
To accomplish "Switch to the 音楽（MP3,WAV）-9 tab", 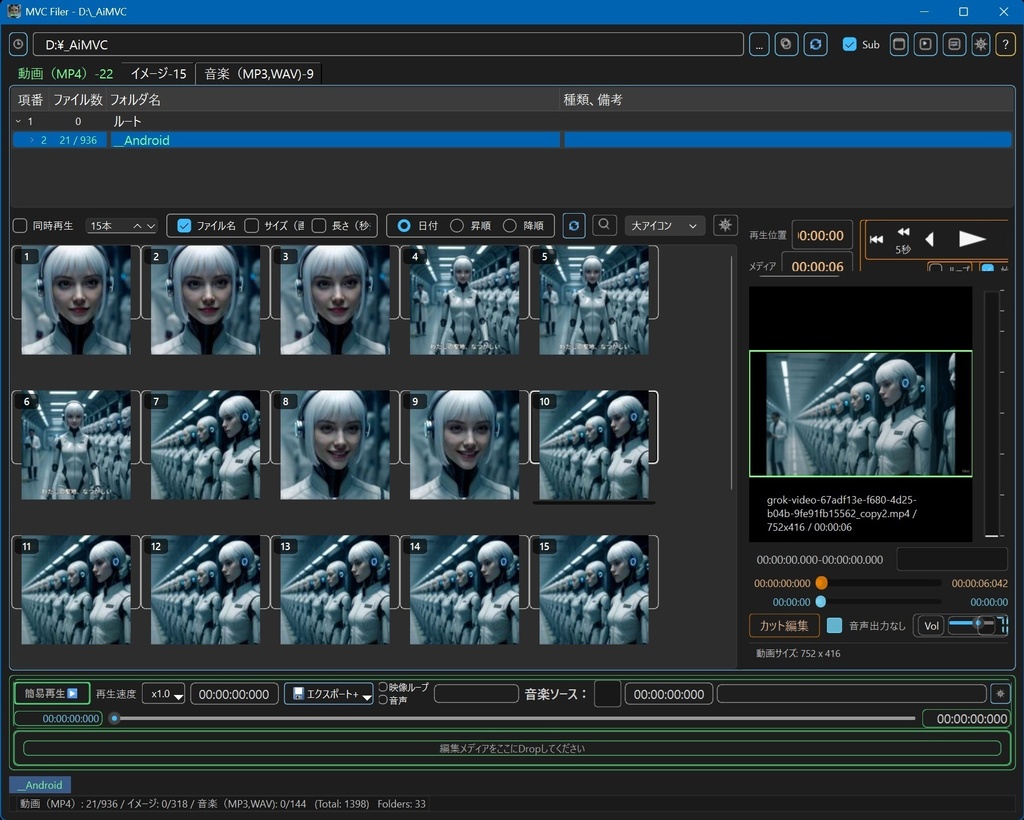I will pos(258,73).
